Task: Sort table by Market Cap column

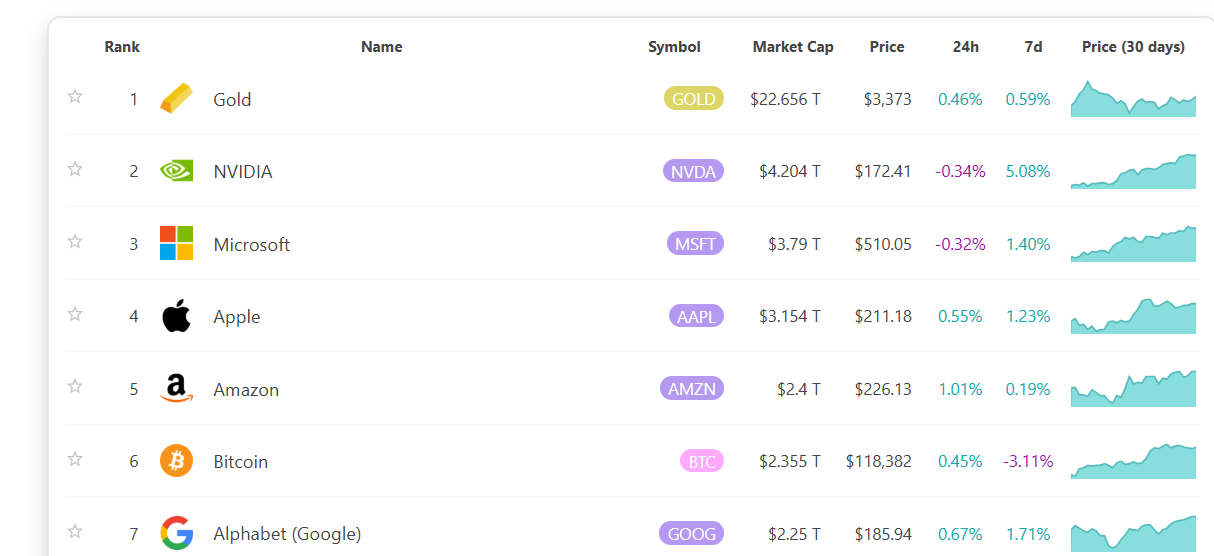Action: tap(793, 47)
